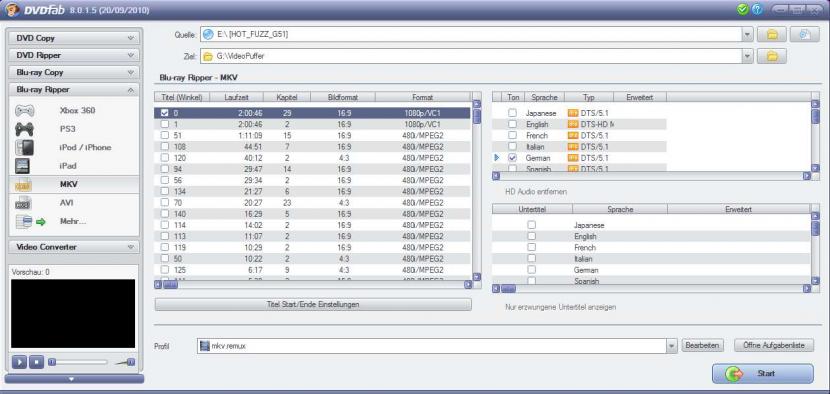The height and width of the screenshot is (394, 830).
Task: Click Öffne Aufgabenliste button
Action: pyautogui.click(x=774, y=345)
